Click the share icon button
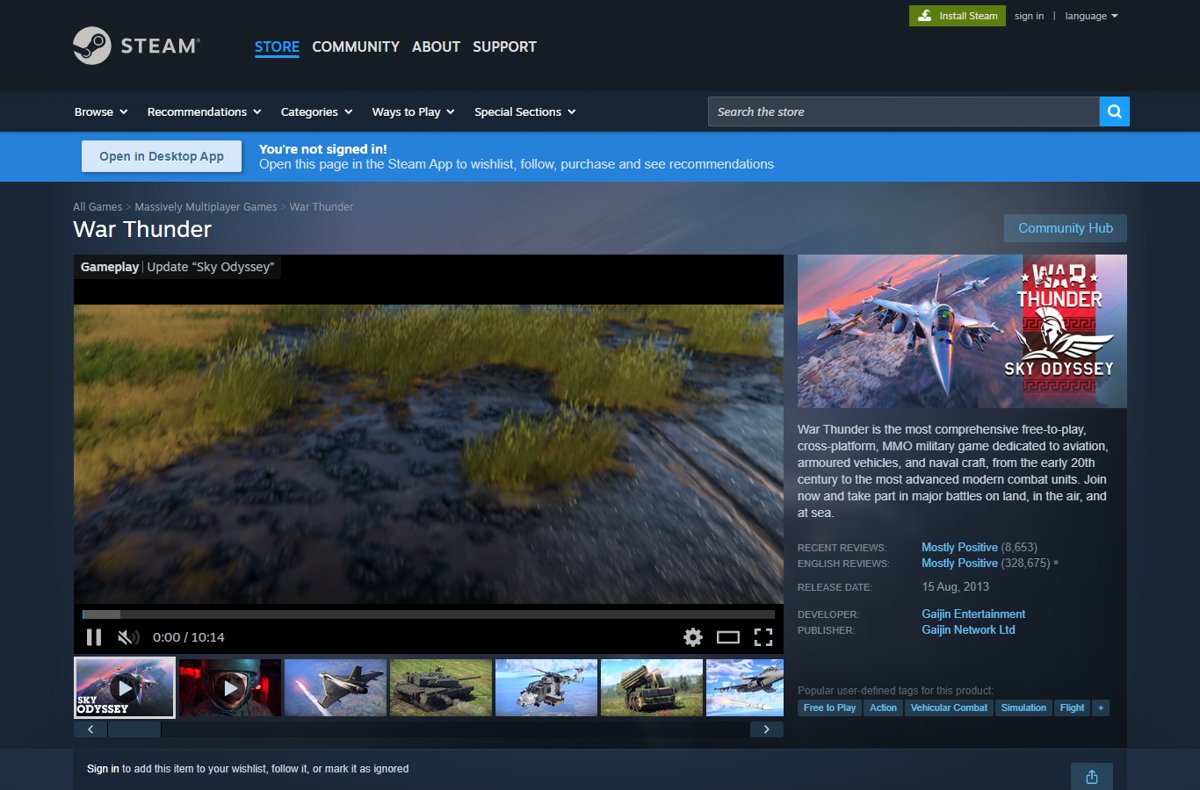This screenshot has height=790, width=1200. coord(1092,777)
